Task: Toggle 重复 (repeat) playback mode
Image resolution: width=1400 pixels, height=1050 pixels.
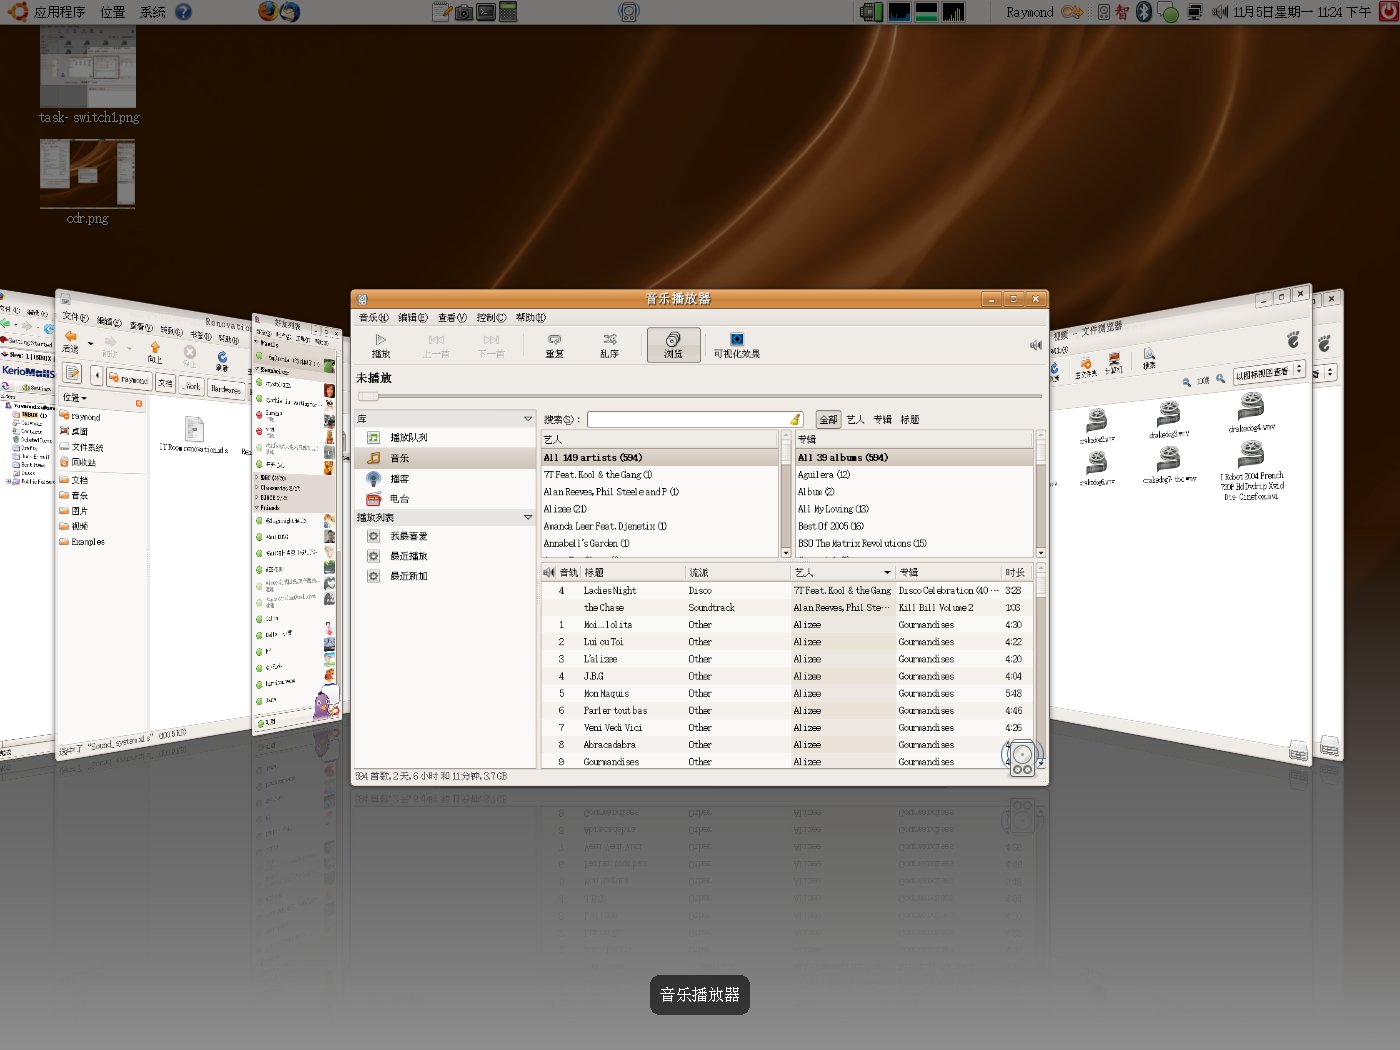Action: click(x=555, y=345)
